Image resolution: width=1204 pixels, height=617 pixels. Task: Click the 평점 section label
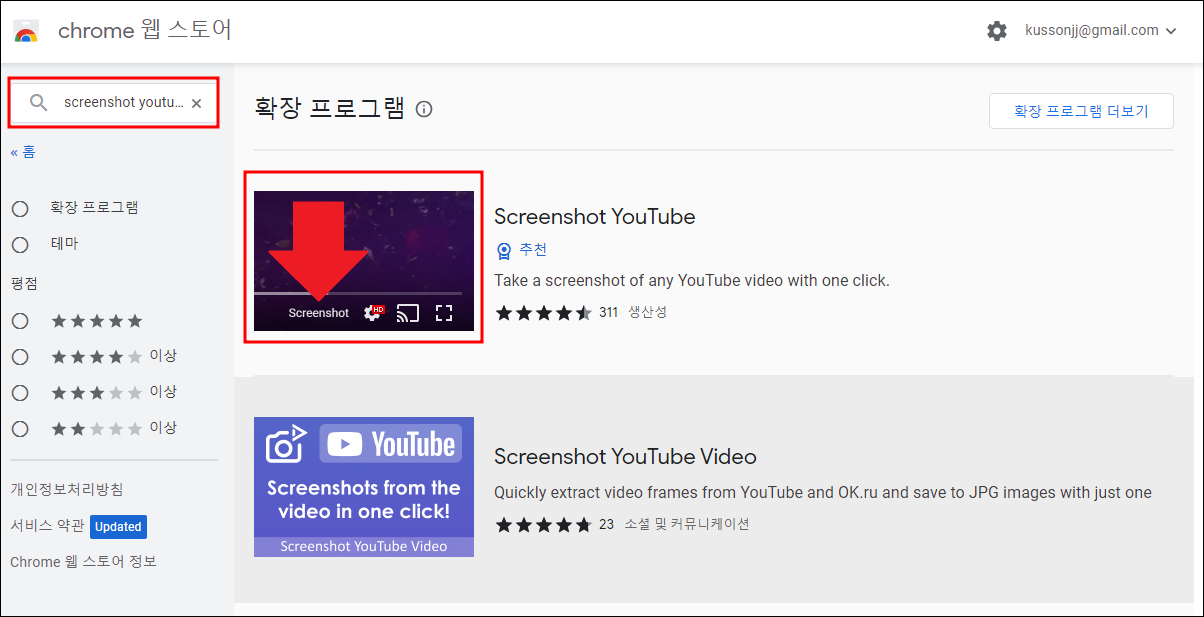23,284
